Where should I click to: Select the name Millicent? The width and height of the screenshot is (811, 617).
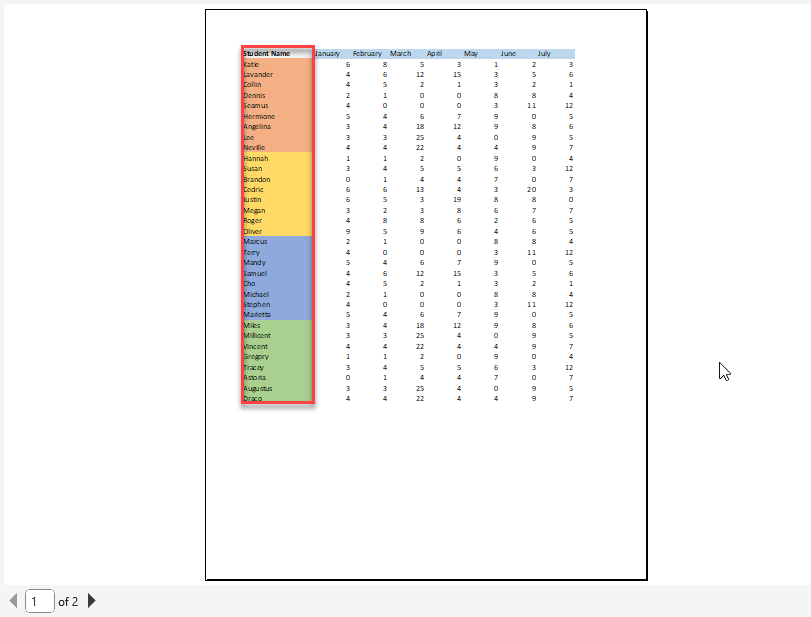tap(257, 336)
